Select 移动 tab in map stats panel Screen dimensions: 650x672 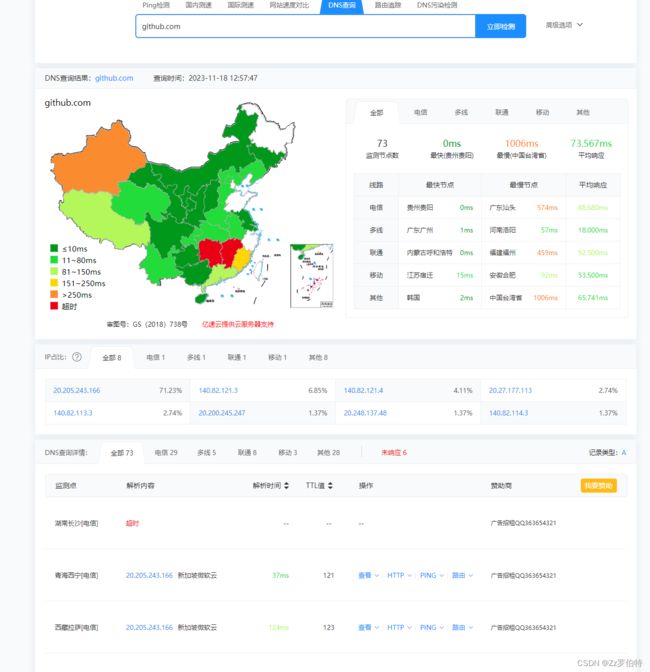(x=542, y=112)
